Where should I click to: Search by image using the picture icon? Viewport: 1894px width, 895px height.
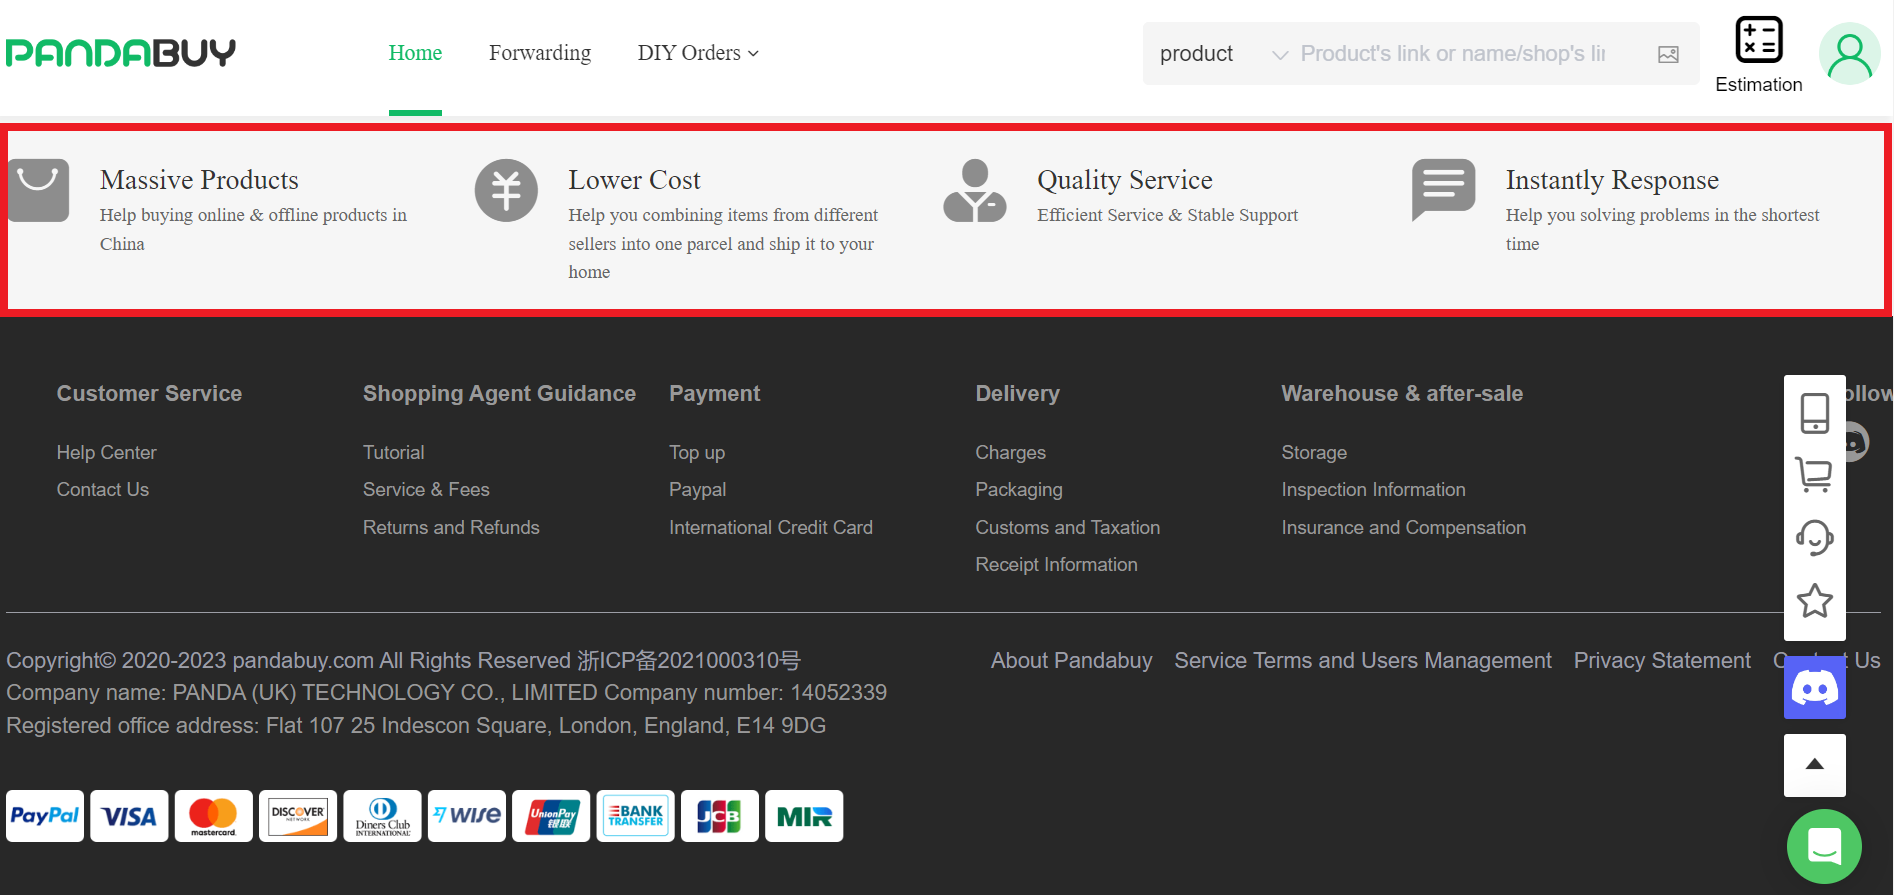coord(1668,54)
